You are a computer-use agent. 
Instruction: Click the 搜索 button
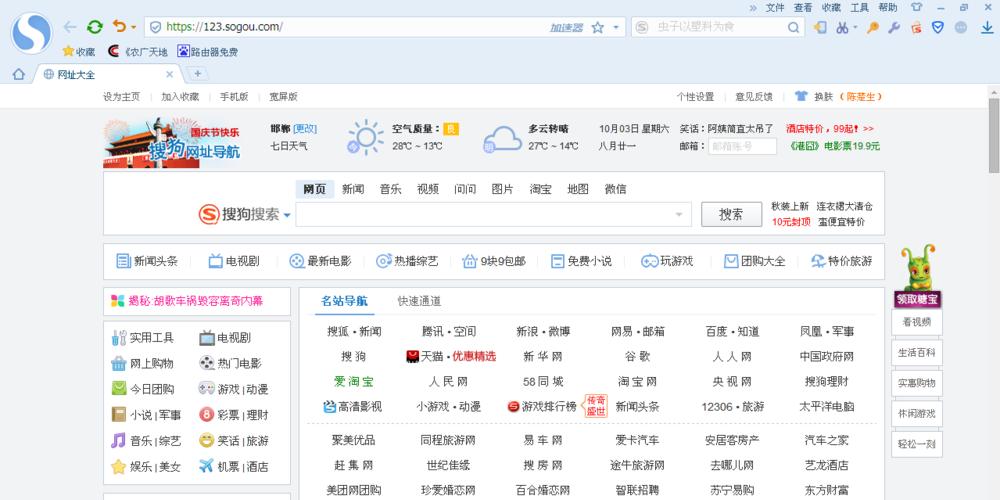(732, 214)
